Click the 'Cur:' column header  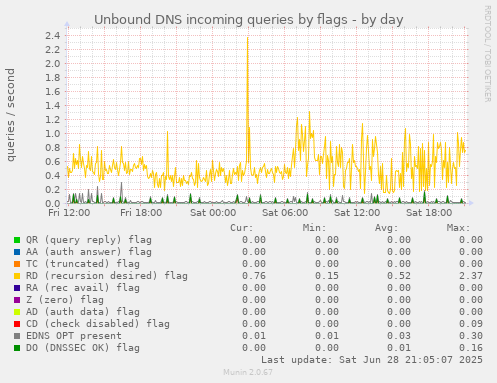pyautogui.click(x=242, y=228)
